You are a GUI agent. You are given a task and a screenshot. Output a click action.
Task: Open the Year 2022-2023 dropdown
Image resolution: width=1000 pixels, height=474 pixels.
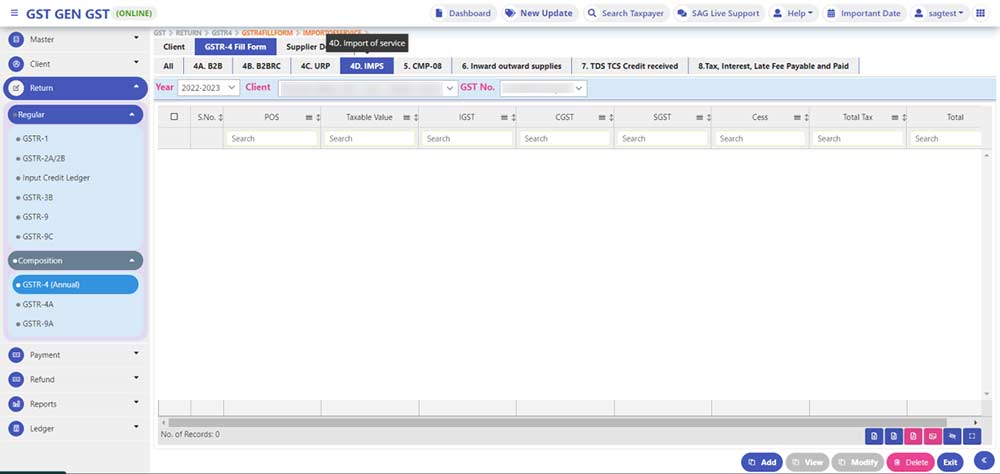209,88
